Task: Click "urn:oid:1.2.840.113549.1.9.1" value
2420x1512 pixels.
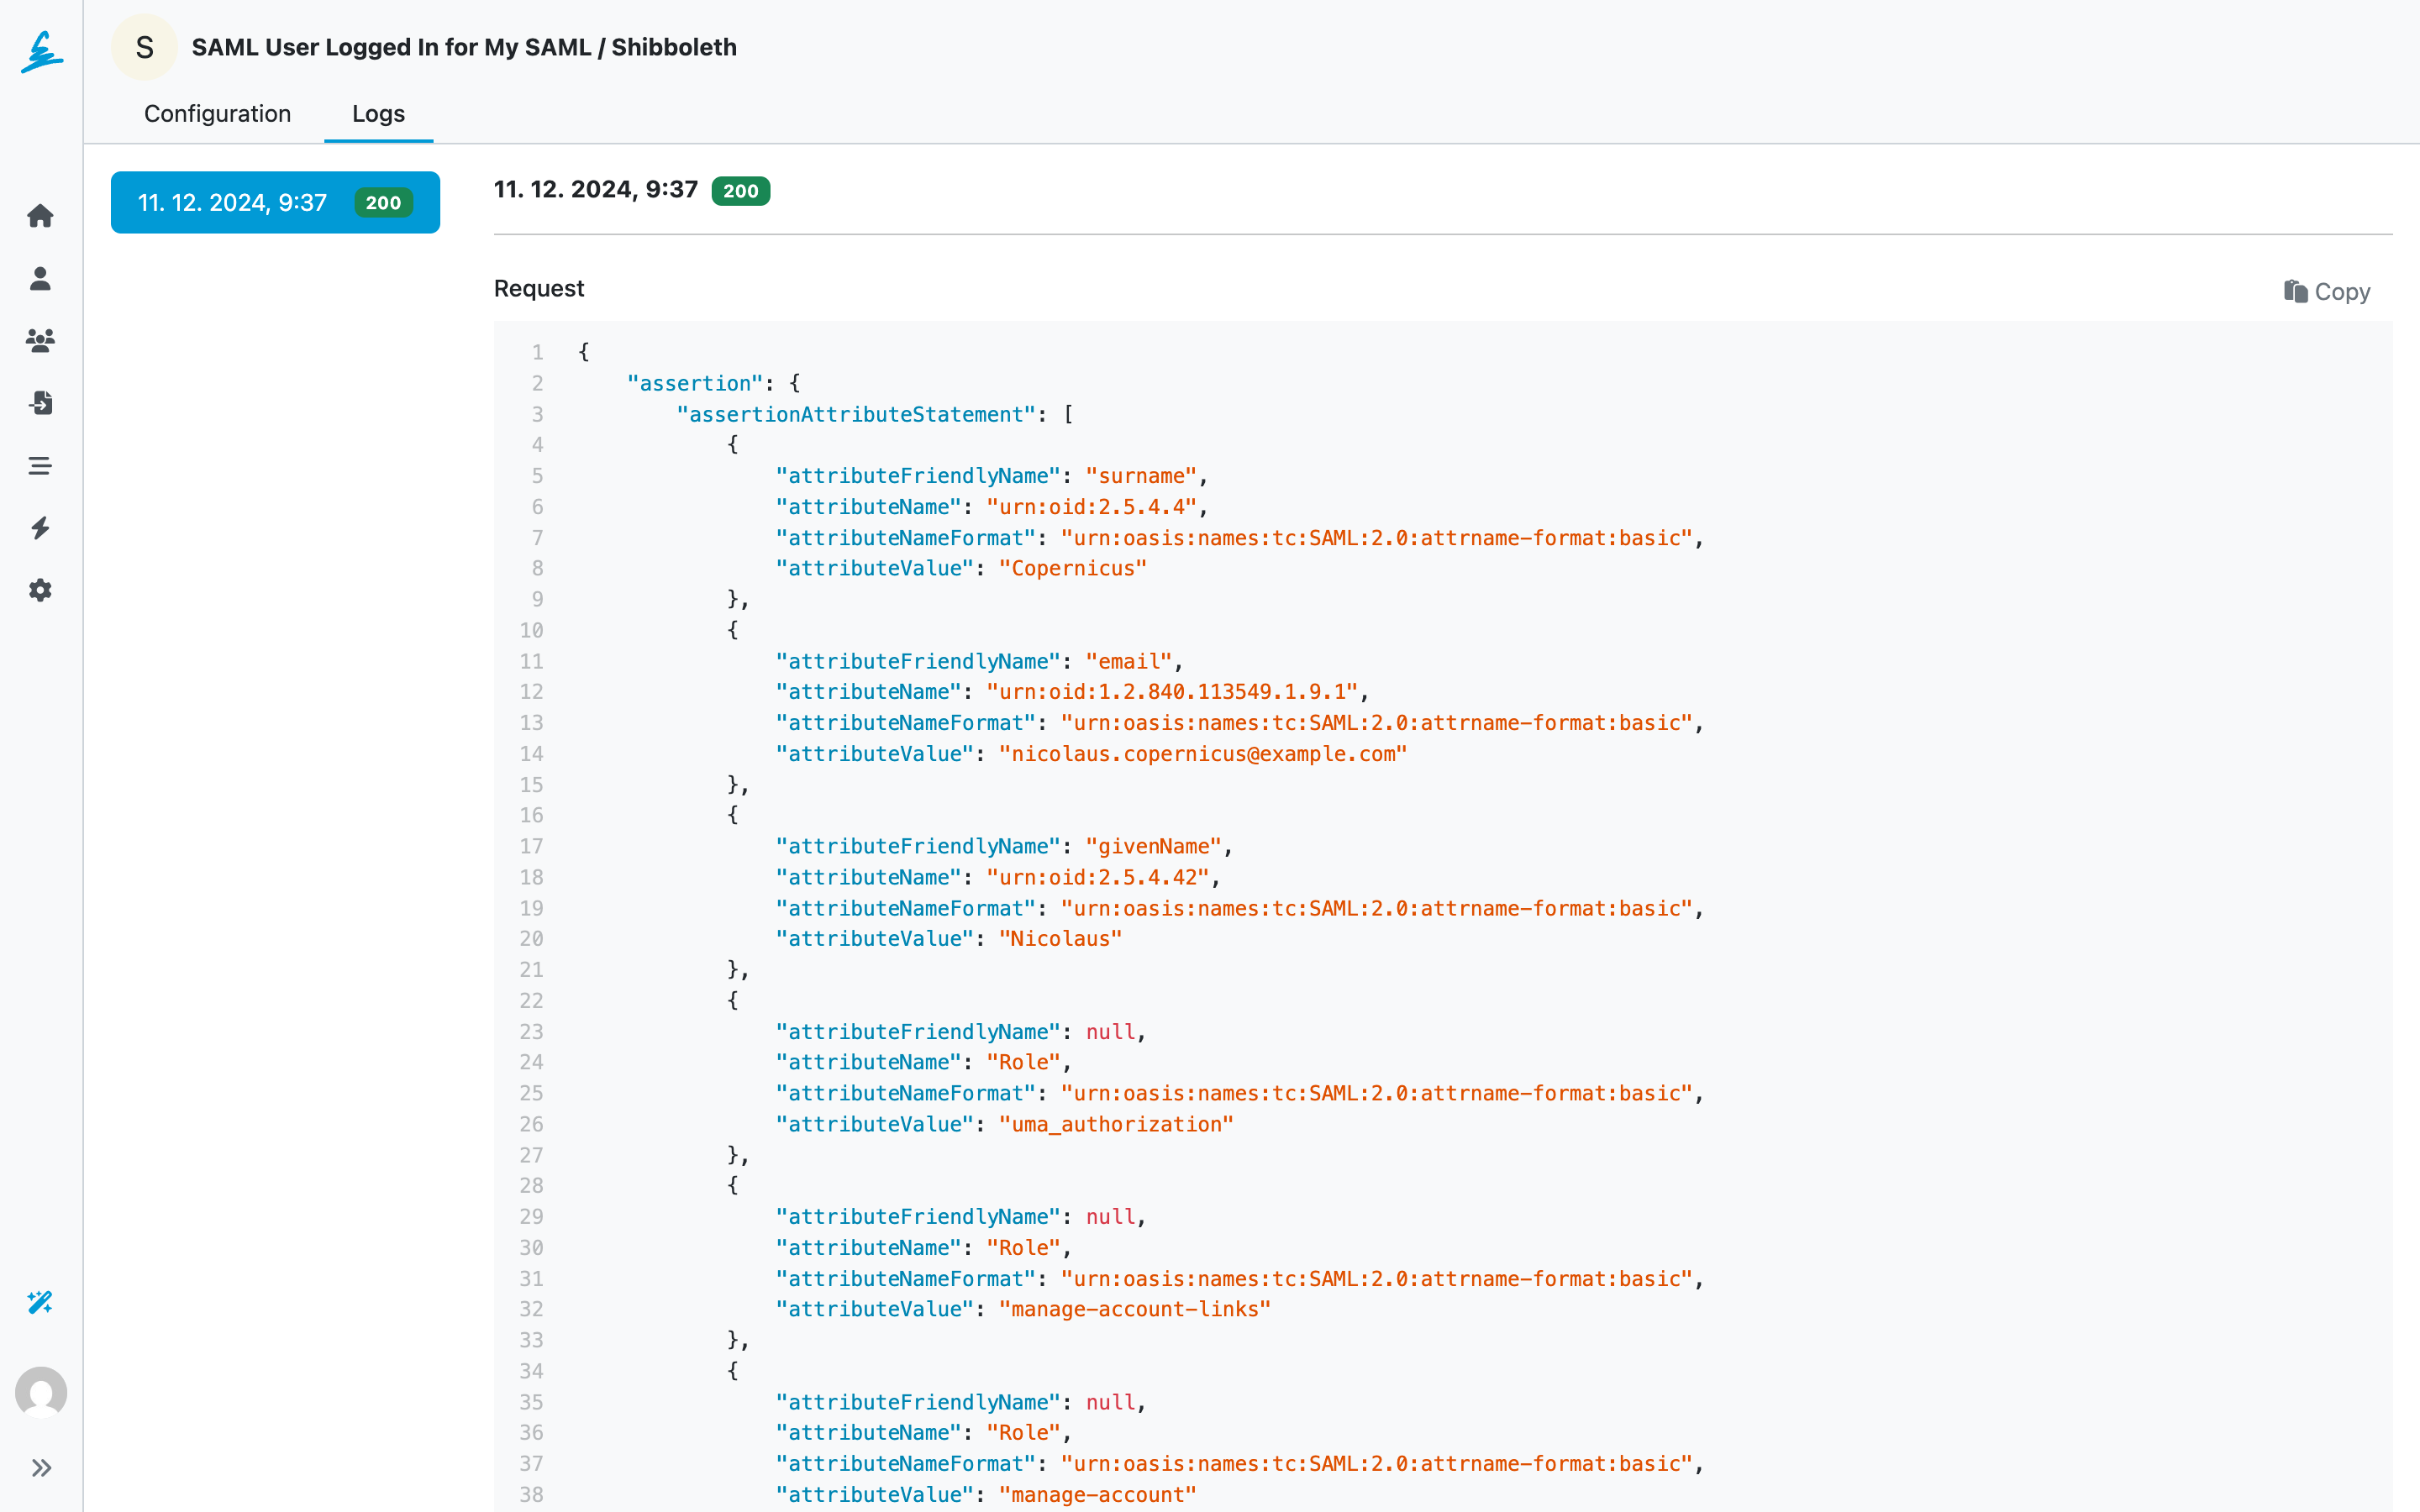Action: pos(1172,692)
